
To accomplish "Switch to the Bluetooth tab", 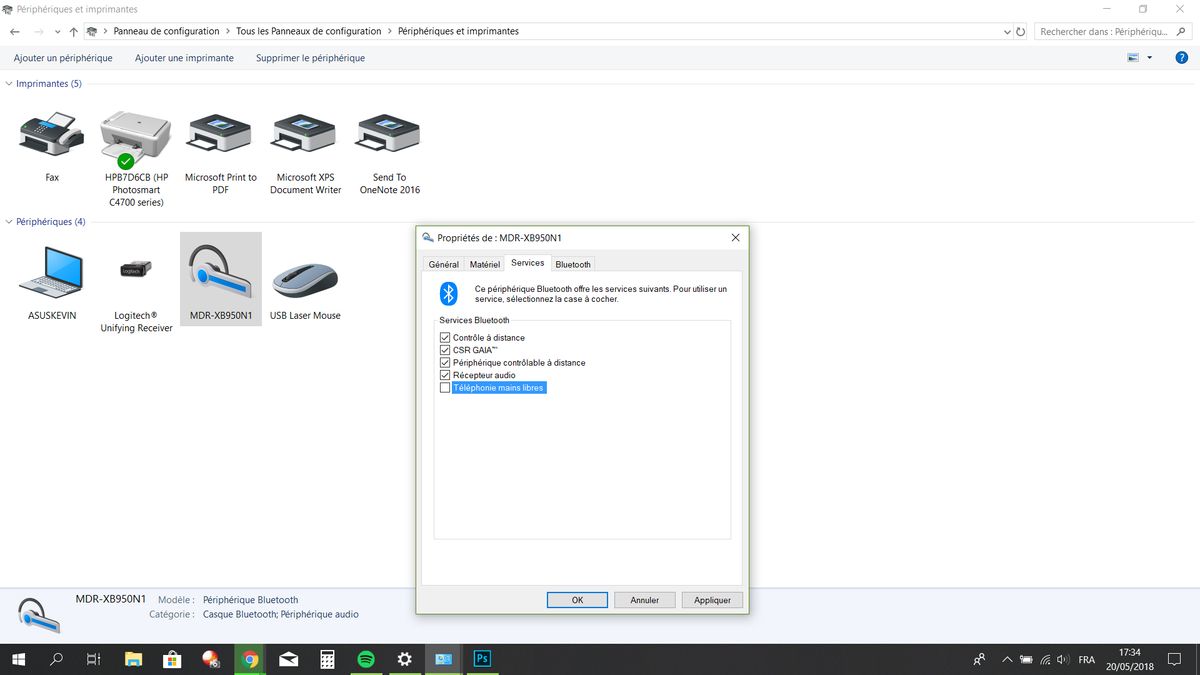I will point(573,264).
